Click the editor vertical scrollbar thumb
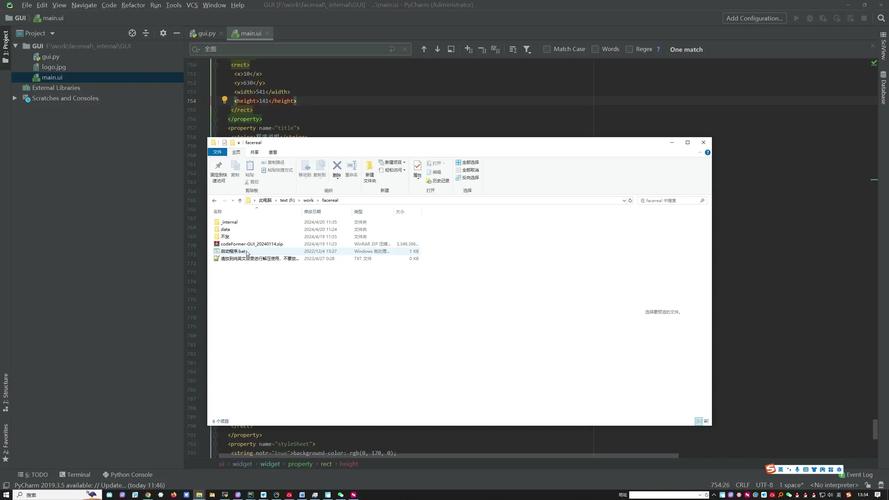889x500 pixels. [x=875, y=429]
